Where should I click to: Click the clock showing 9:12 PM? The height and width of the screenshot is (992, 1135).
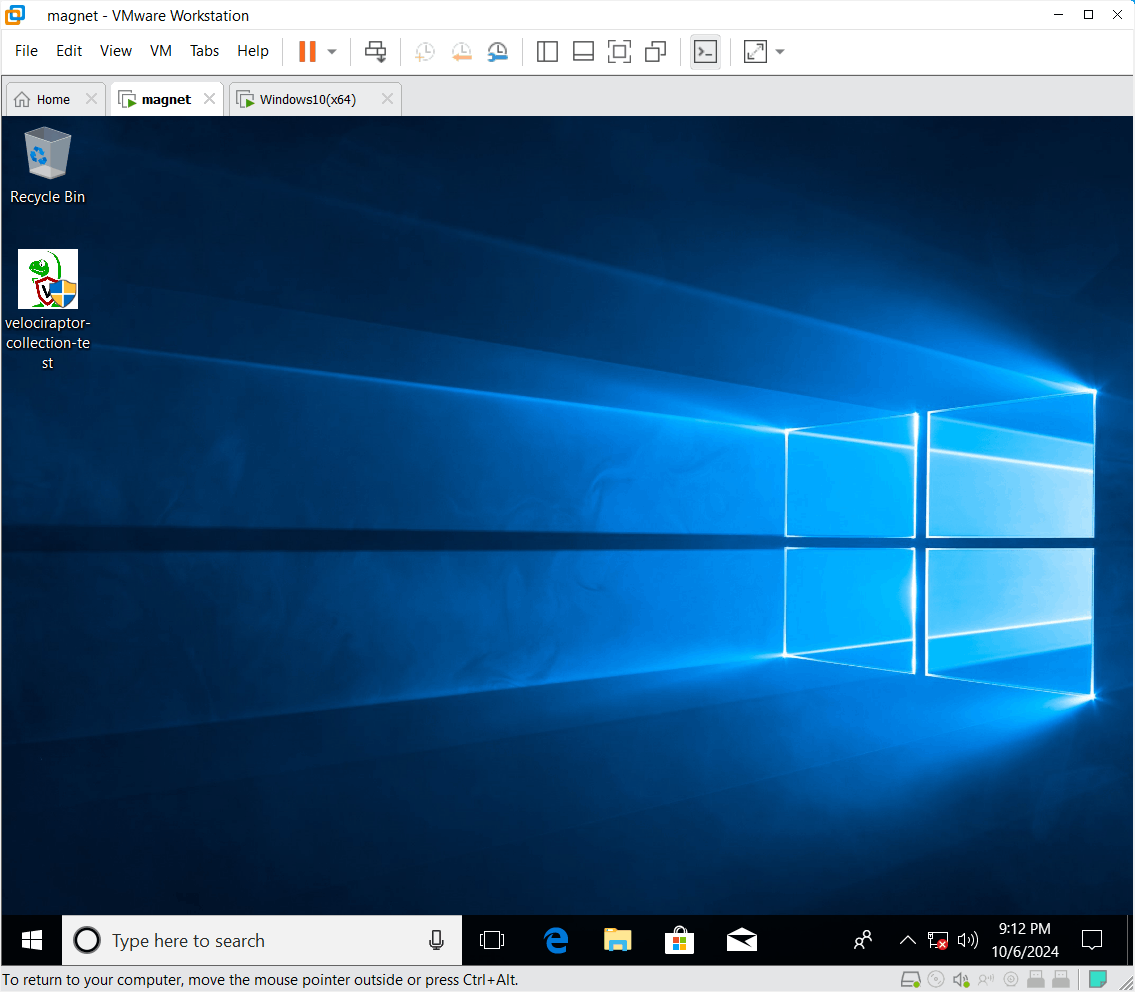pos(1024,941)
